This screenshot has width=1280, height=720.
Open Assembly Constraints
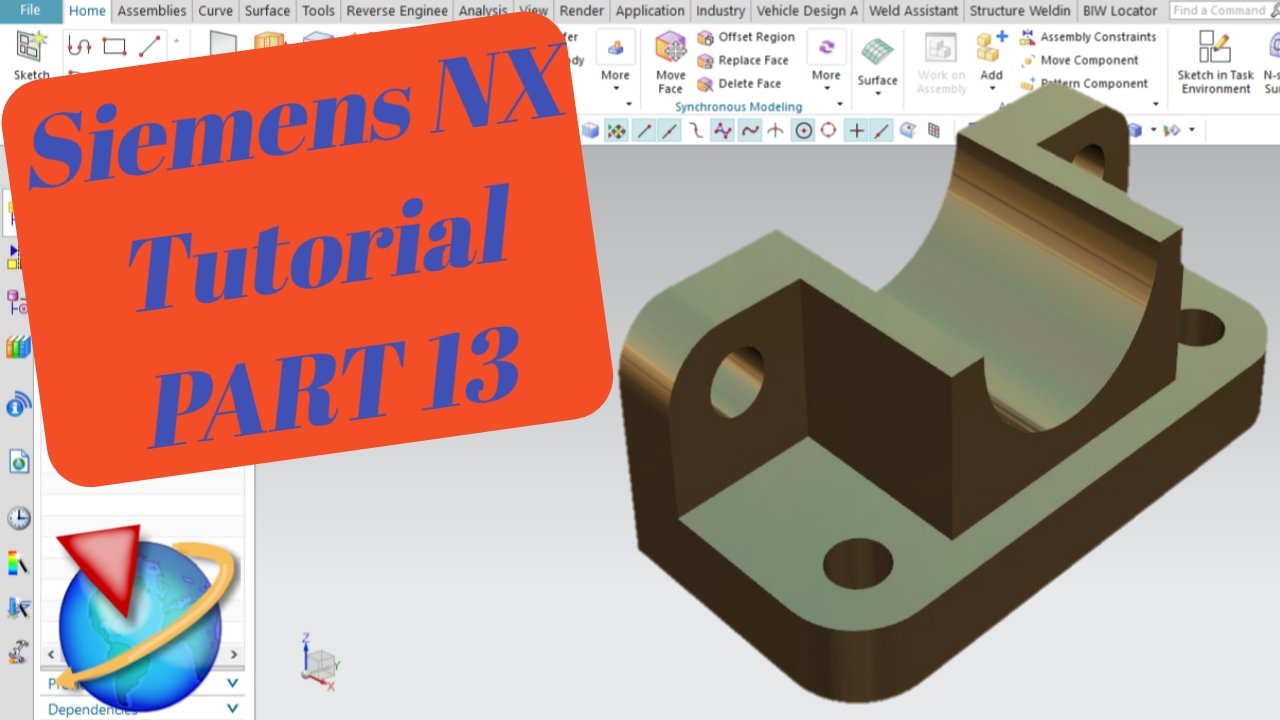[1087, 37]
